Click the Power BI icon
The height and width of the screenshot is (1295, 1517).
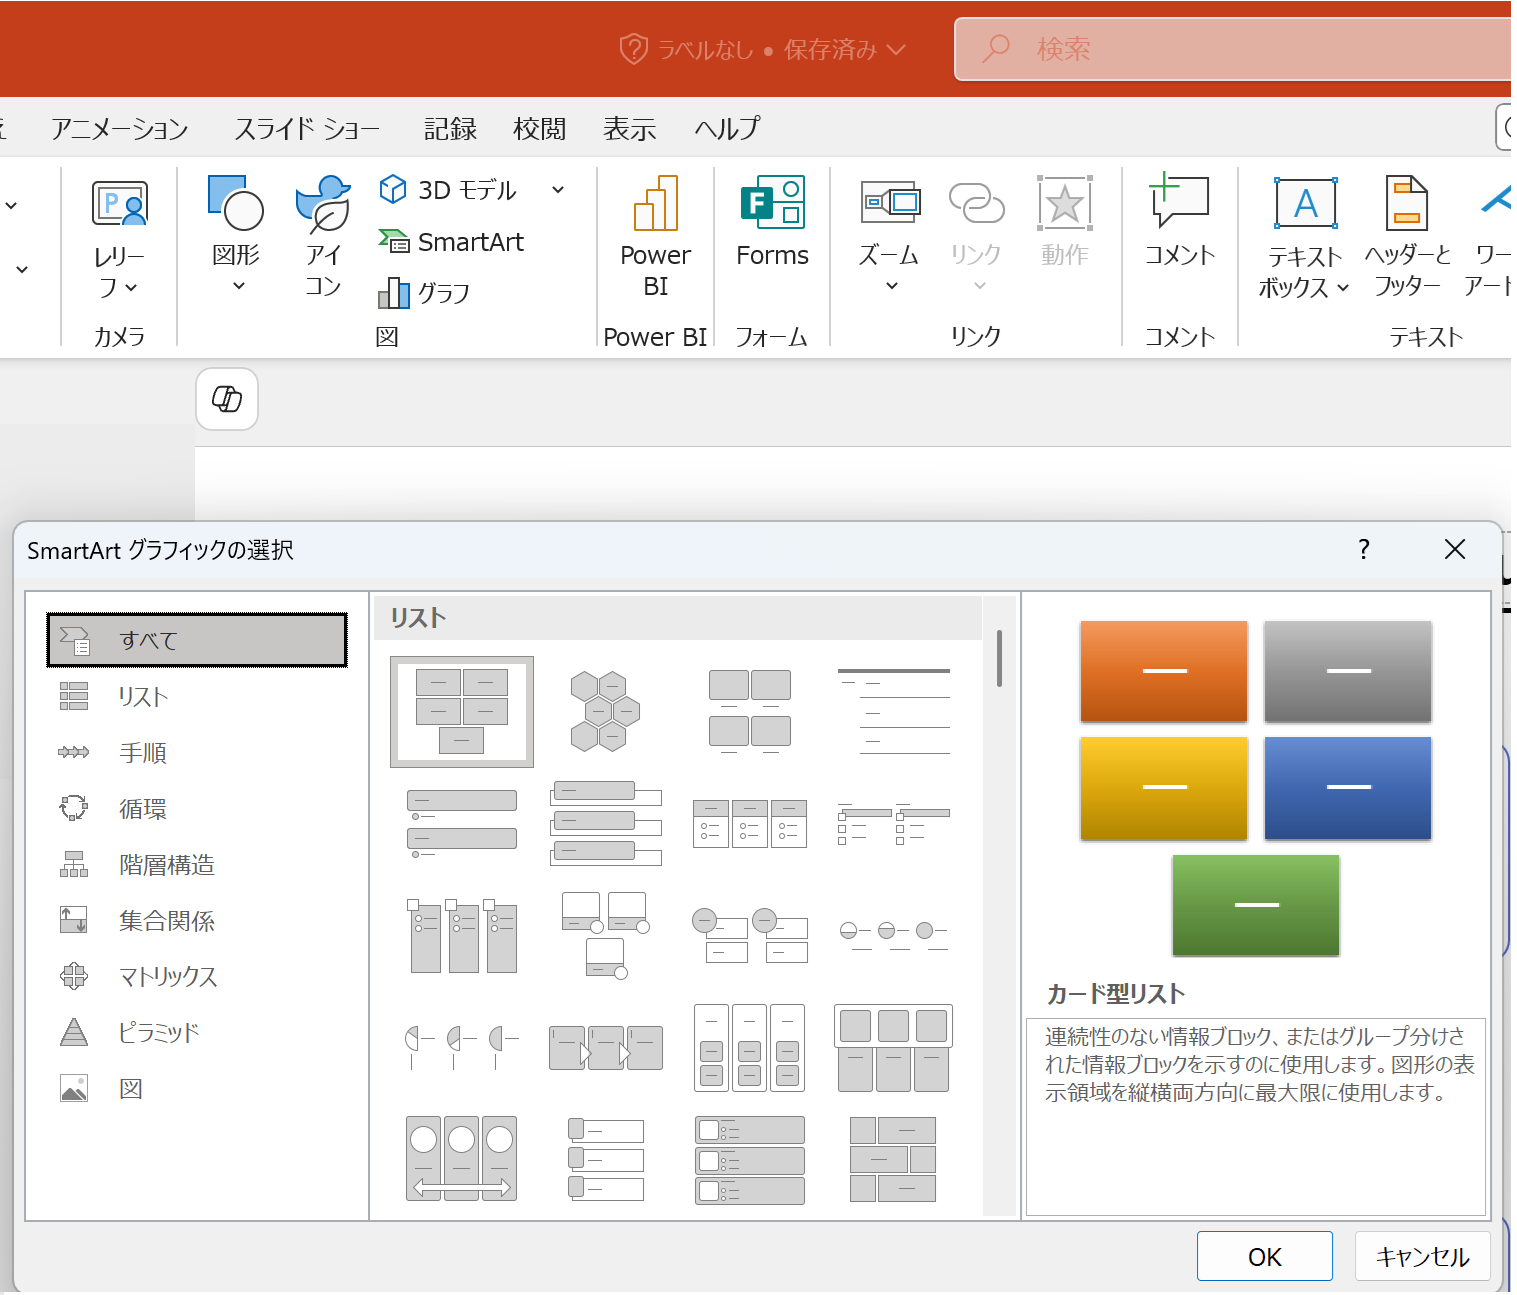[x=656, y=204]
